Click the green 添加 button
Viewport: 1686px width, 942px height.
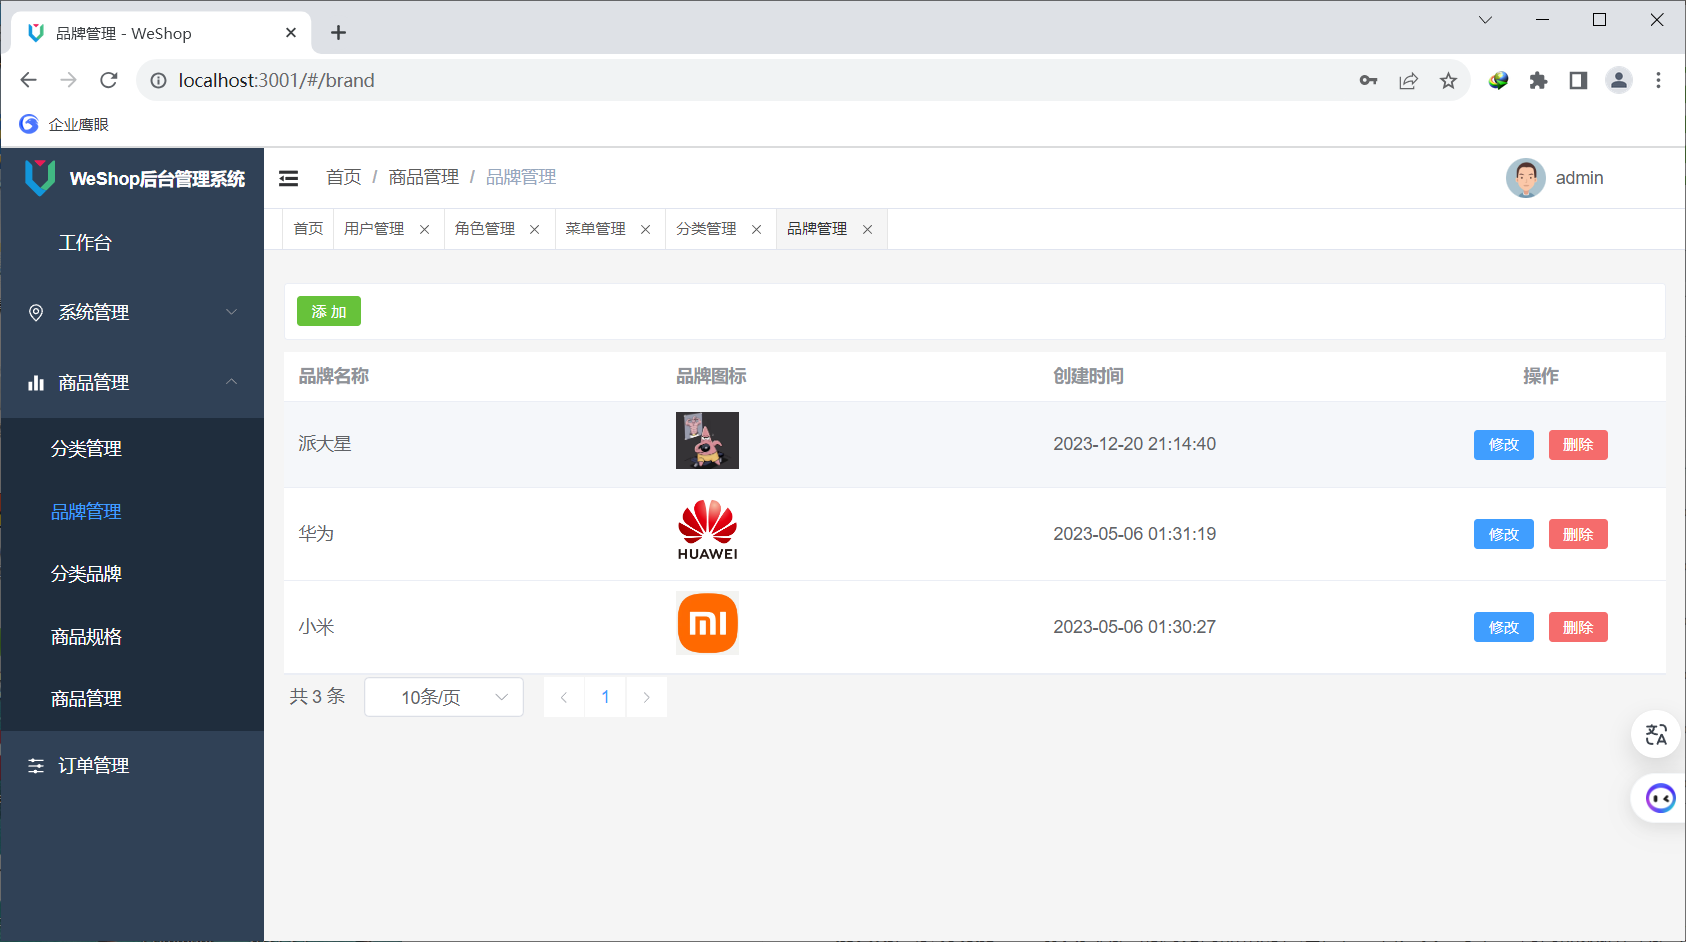[328, 311]
